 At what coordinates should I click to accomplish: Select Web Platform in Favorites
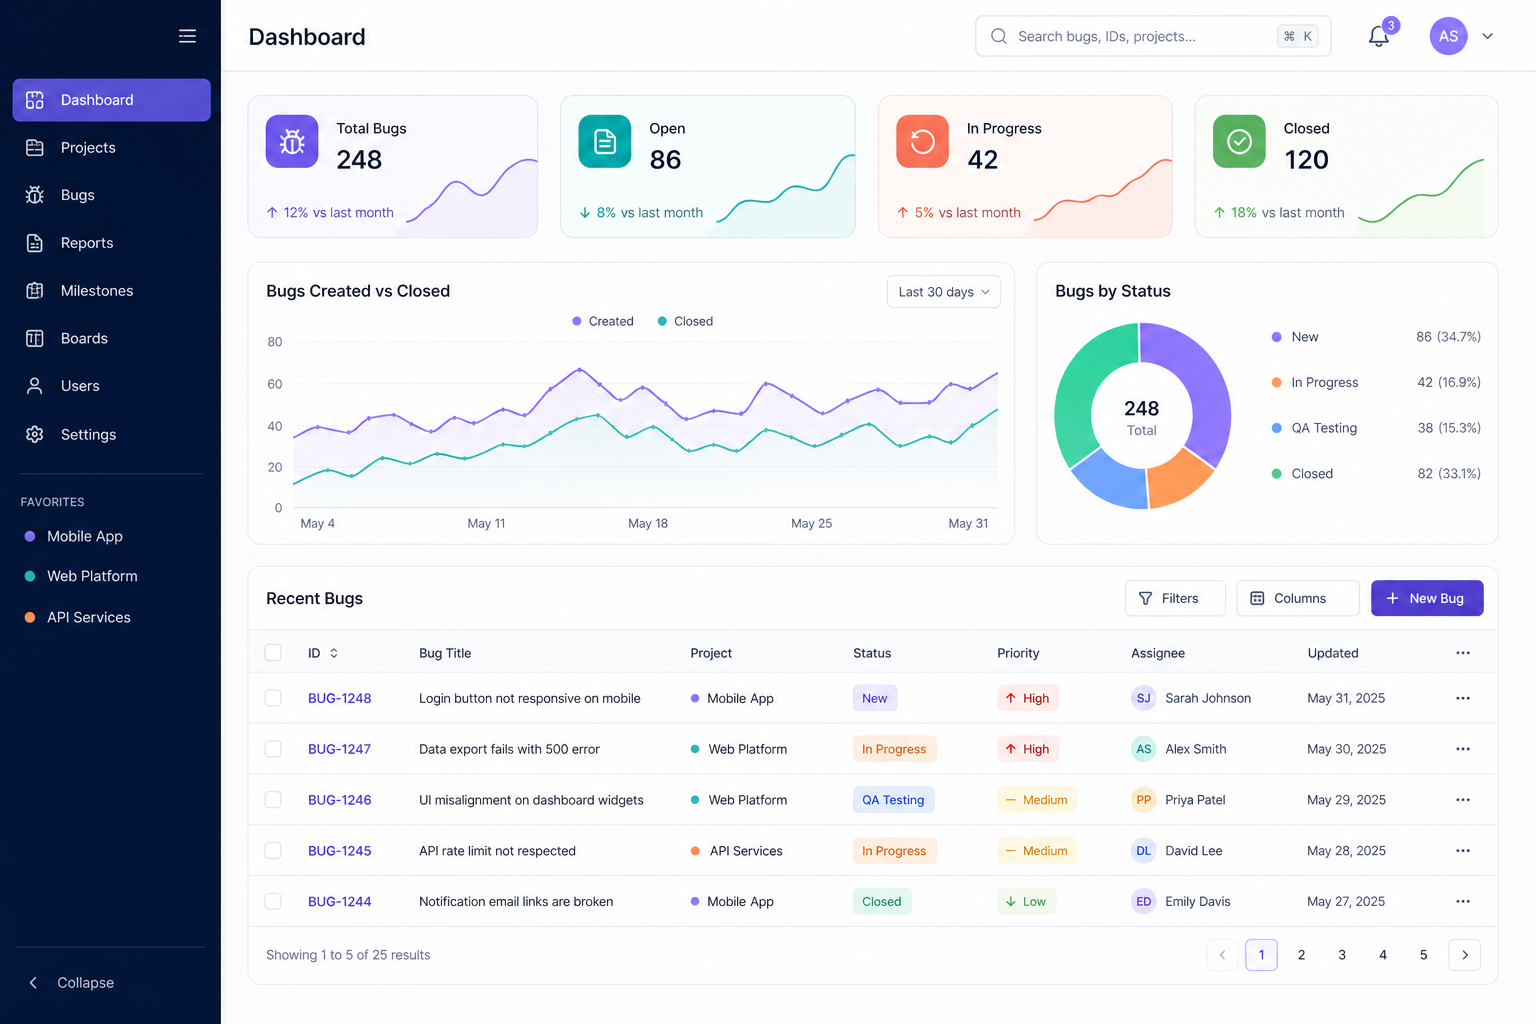[x=81, y=576]
